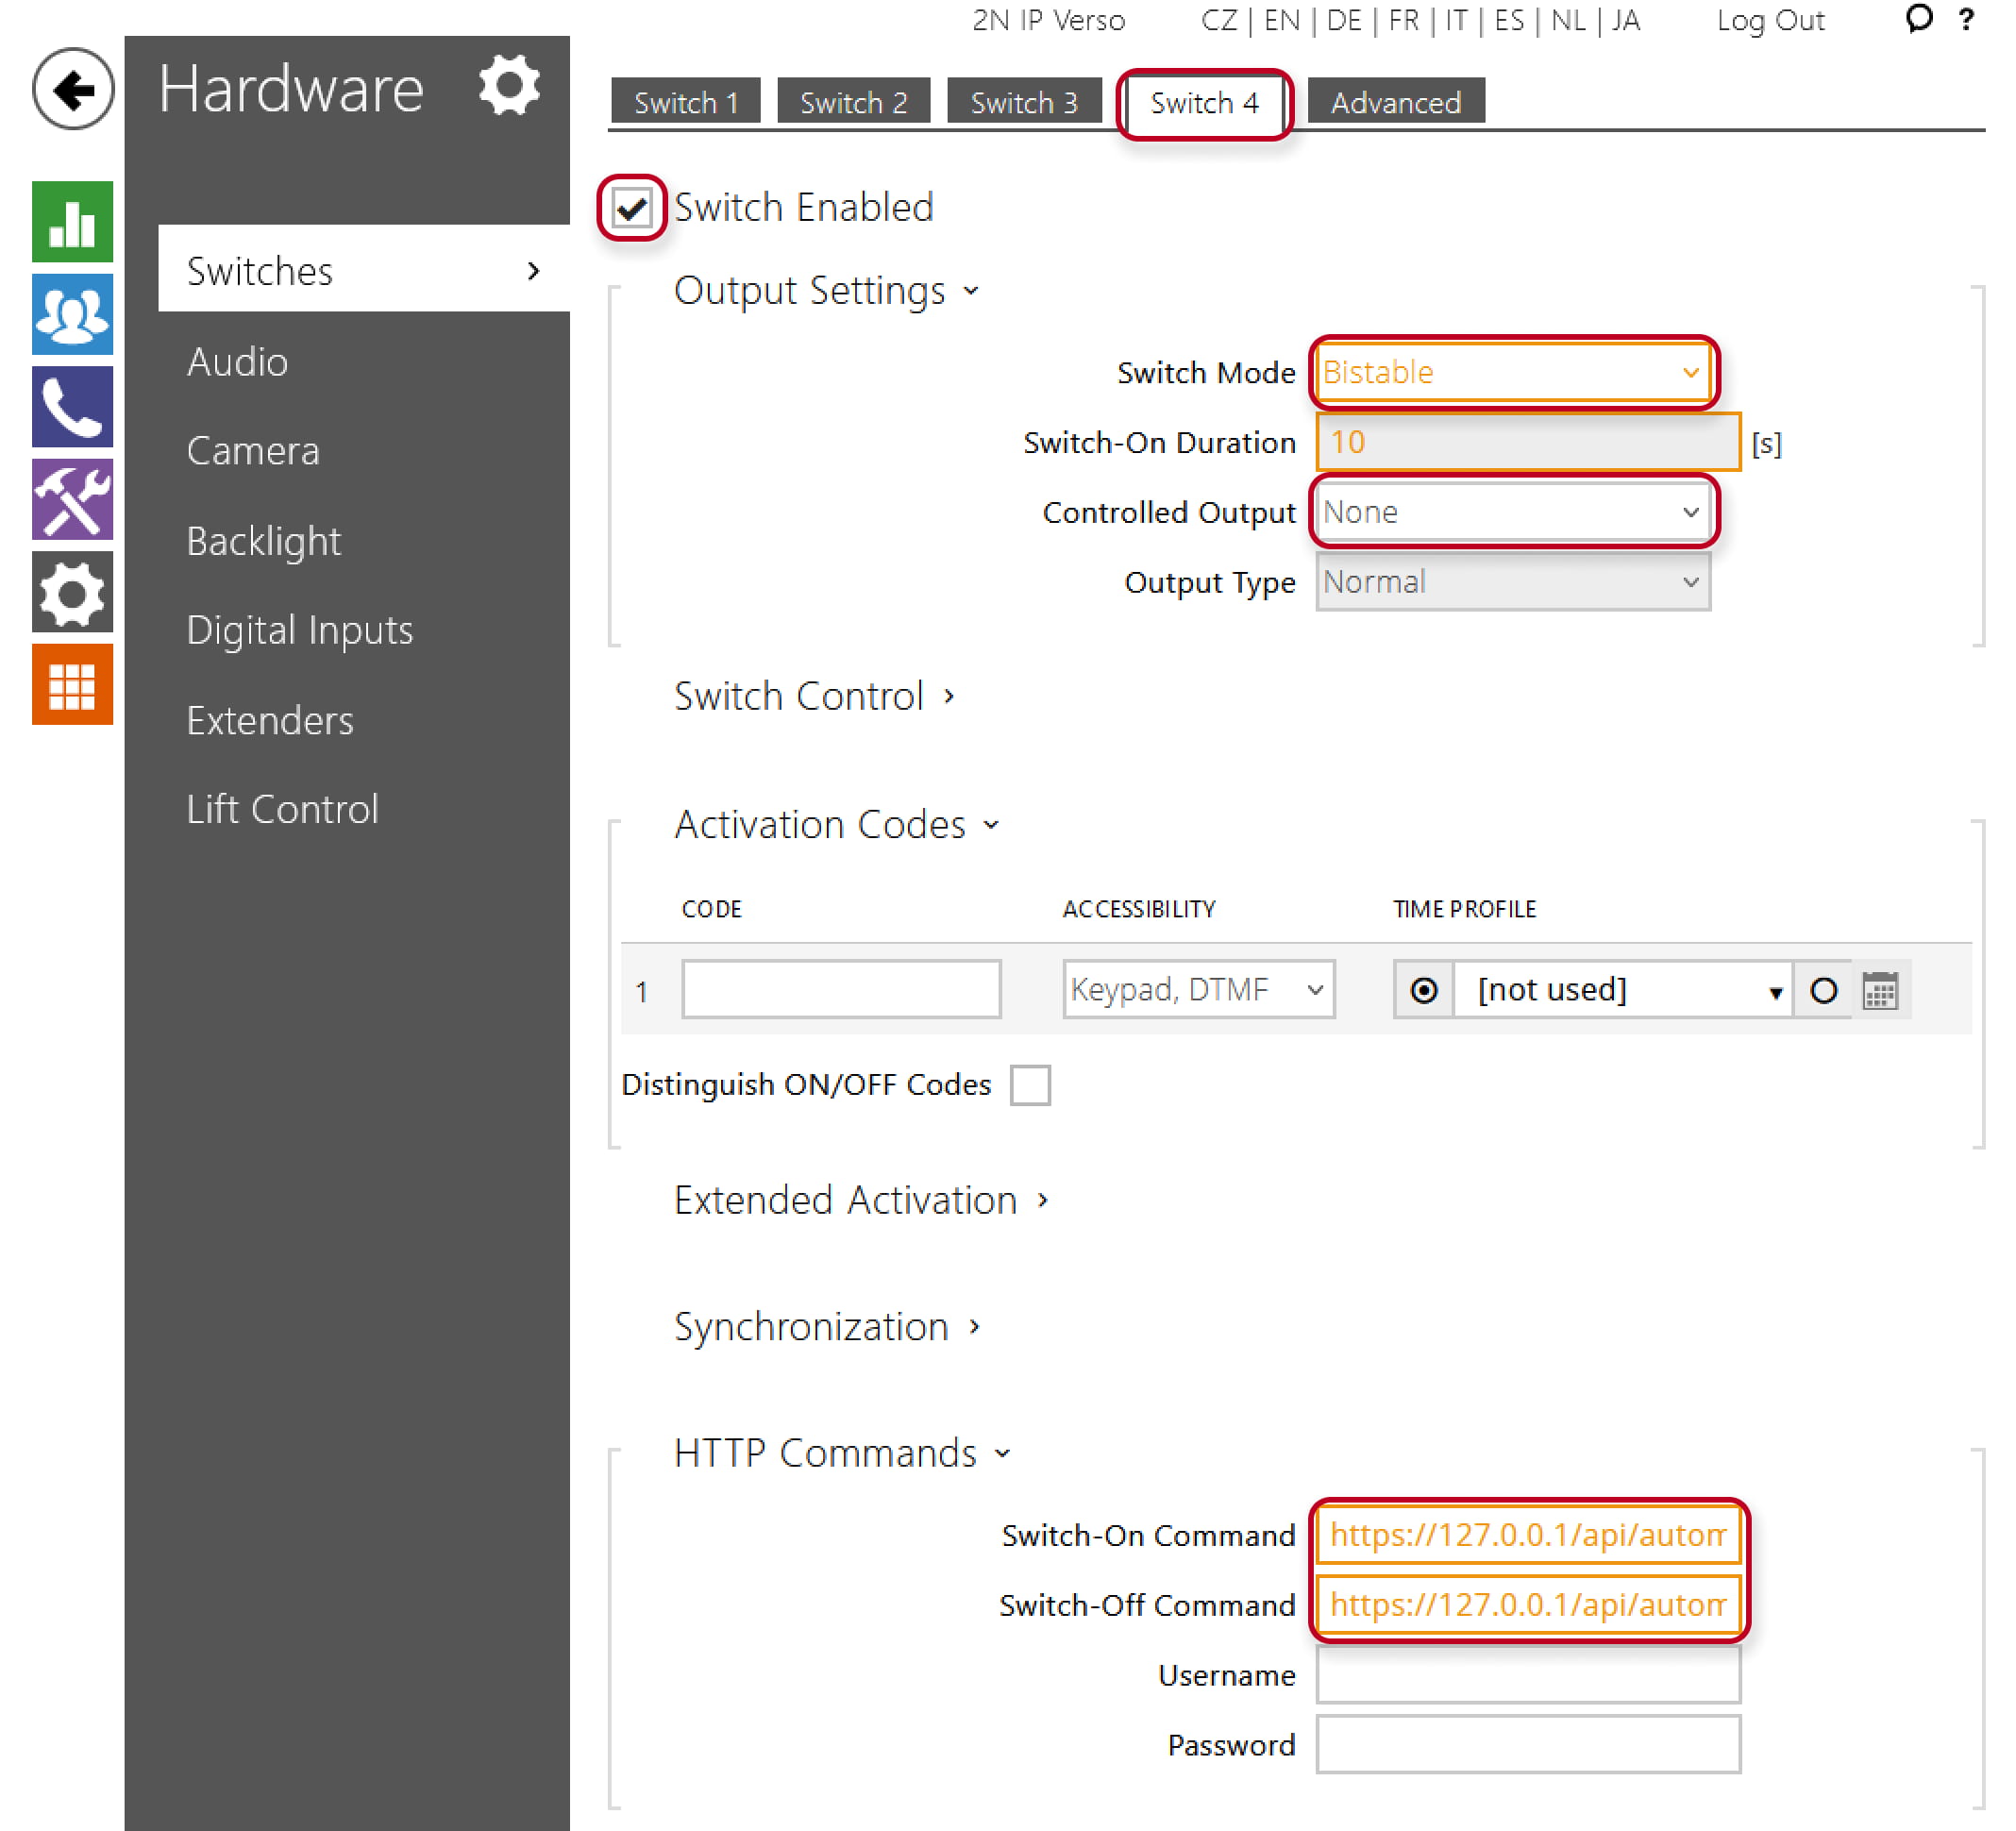Select the Switch 4 tab

coord(1204,102)
